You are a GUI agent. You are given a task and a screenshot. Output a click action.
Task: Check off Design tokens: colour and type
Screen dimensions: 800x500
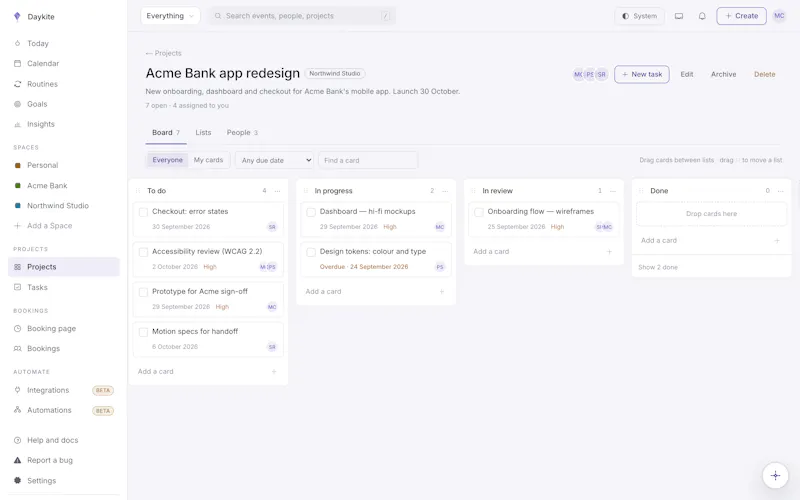[x=311, y=252]
